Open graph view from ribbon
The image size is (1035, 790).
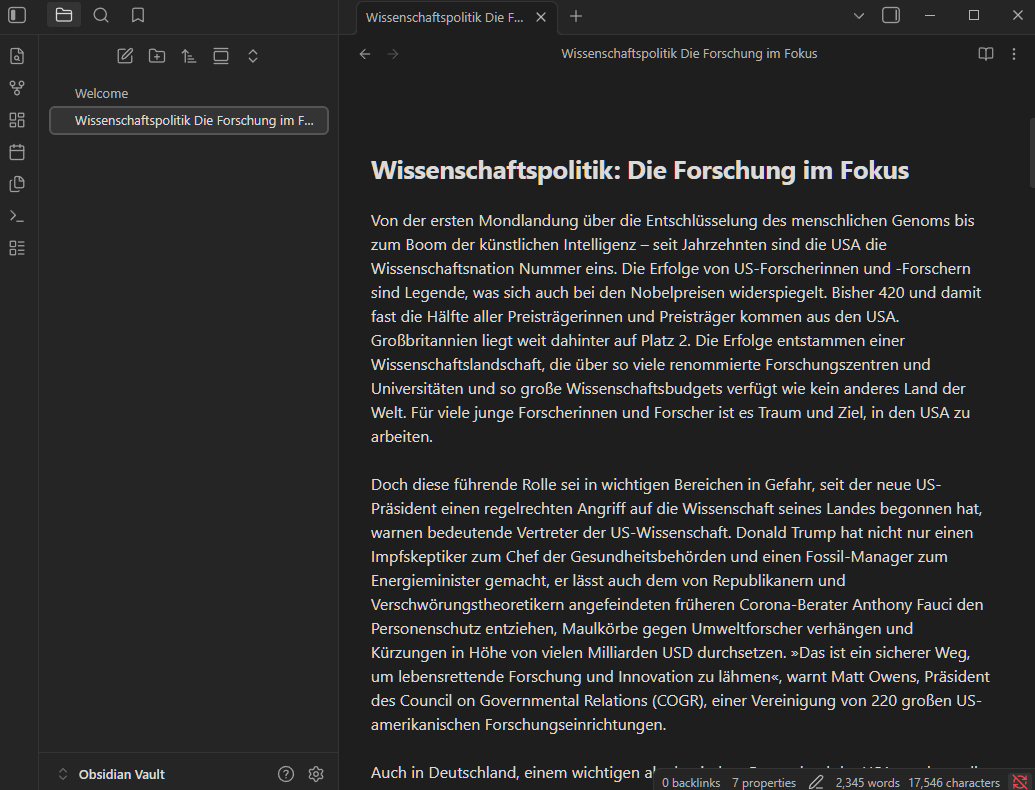coord(17,88)
